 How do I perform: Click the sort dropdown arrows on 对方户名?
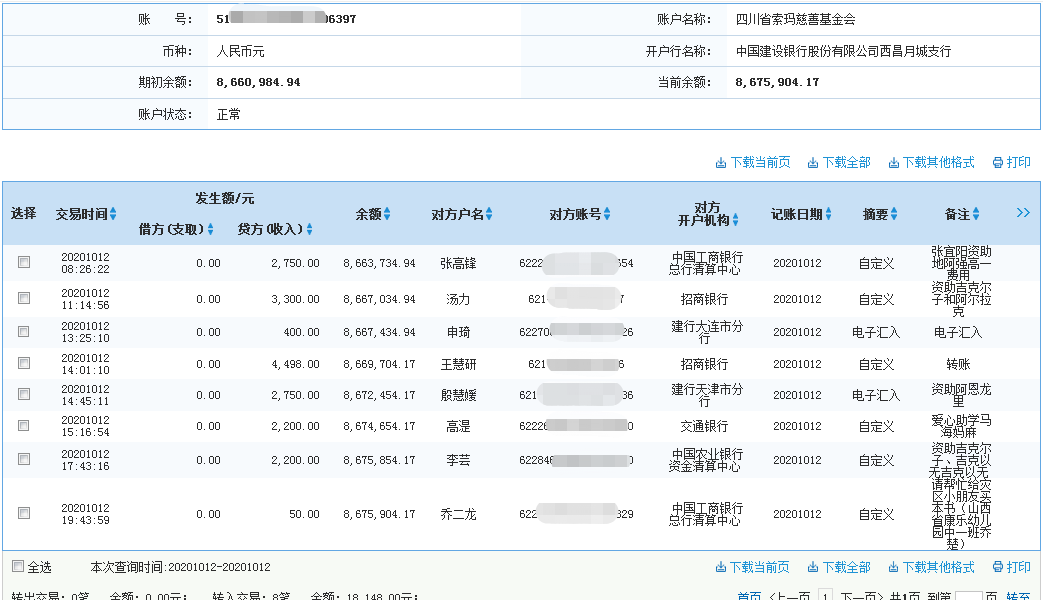click(x=488, y=215)
